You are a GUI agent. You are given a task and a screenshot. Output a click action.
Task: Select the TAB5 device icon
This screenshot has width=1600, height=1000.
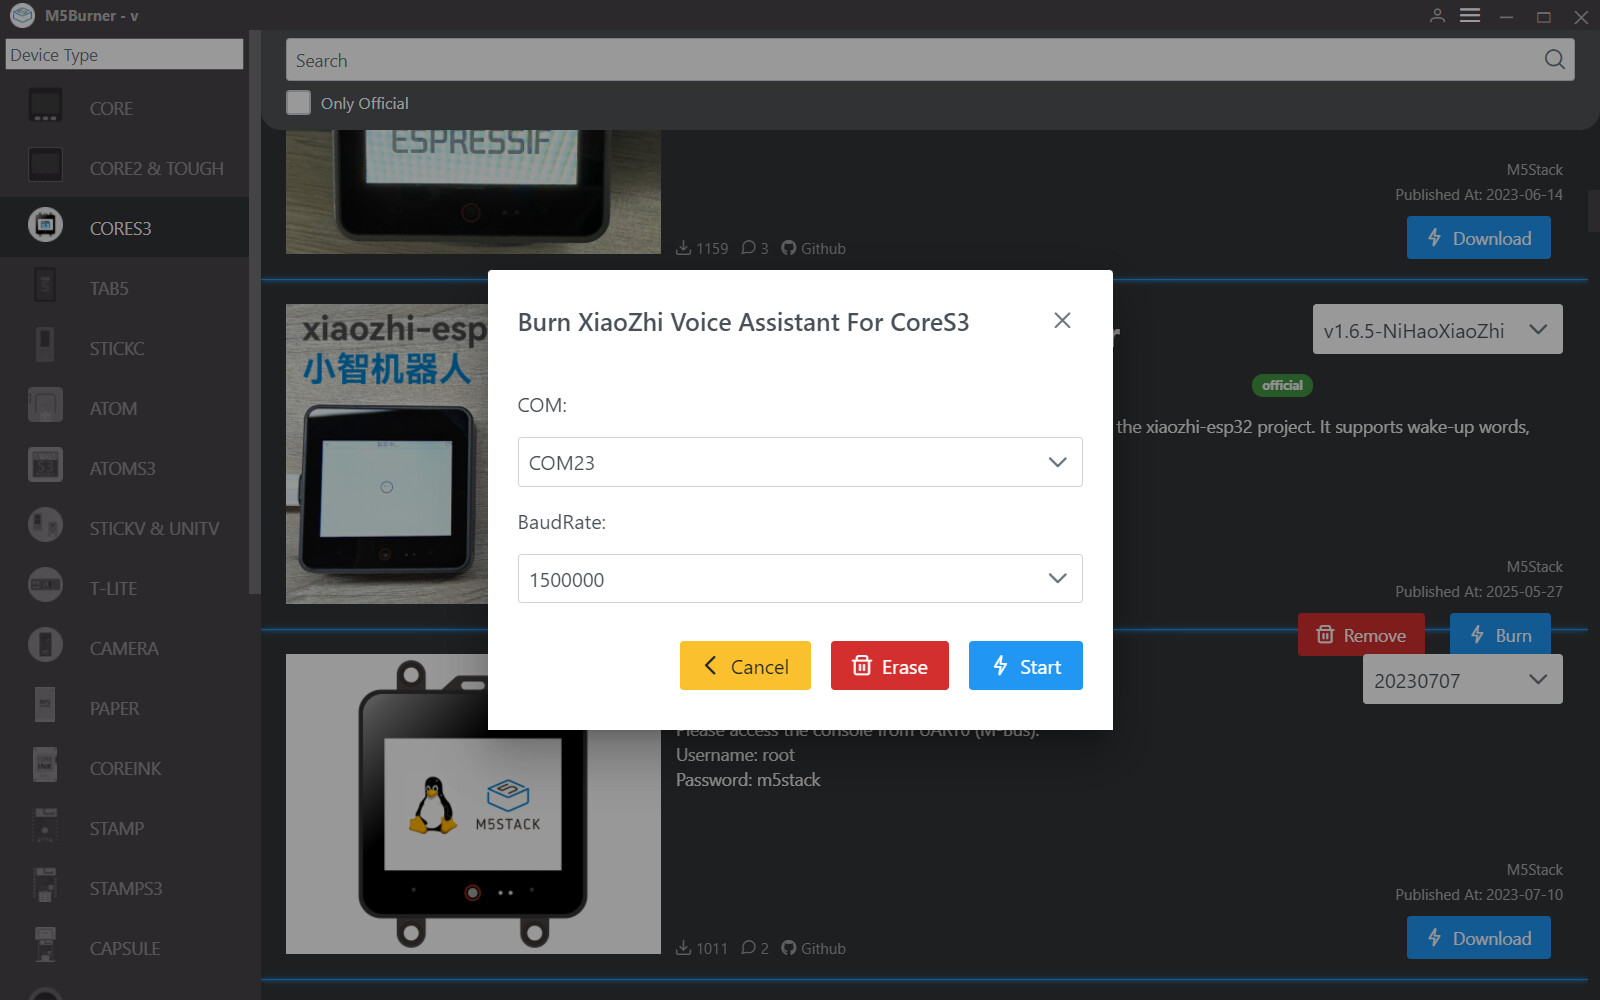45,286
